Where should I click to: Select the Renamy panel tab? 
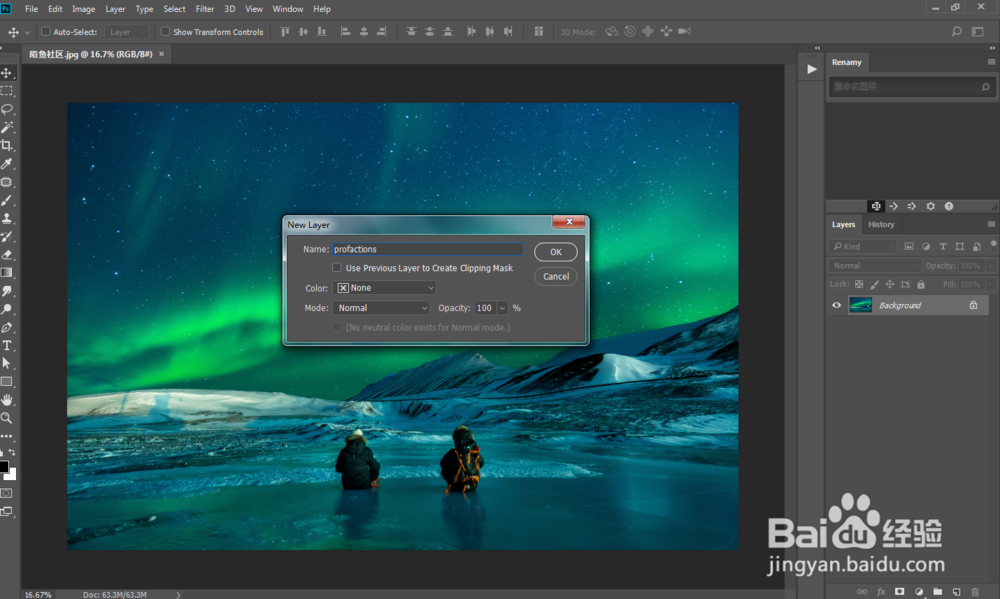coord(846,63)
